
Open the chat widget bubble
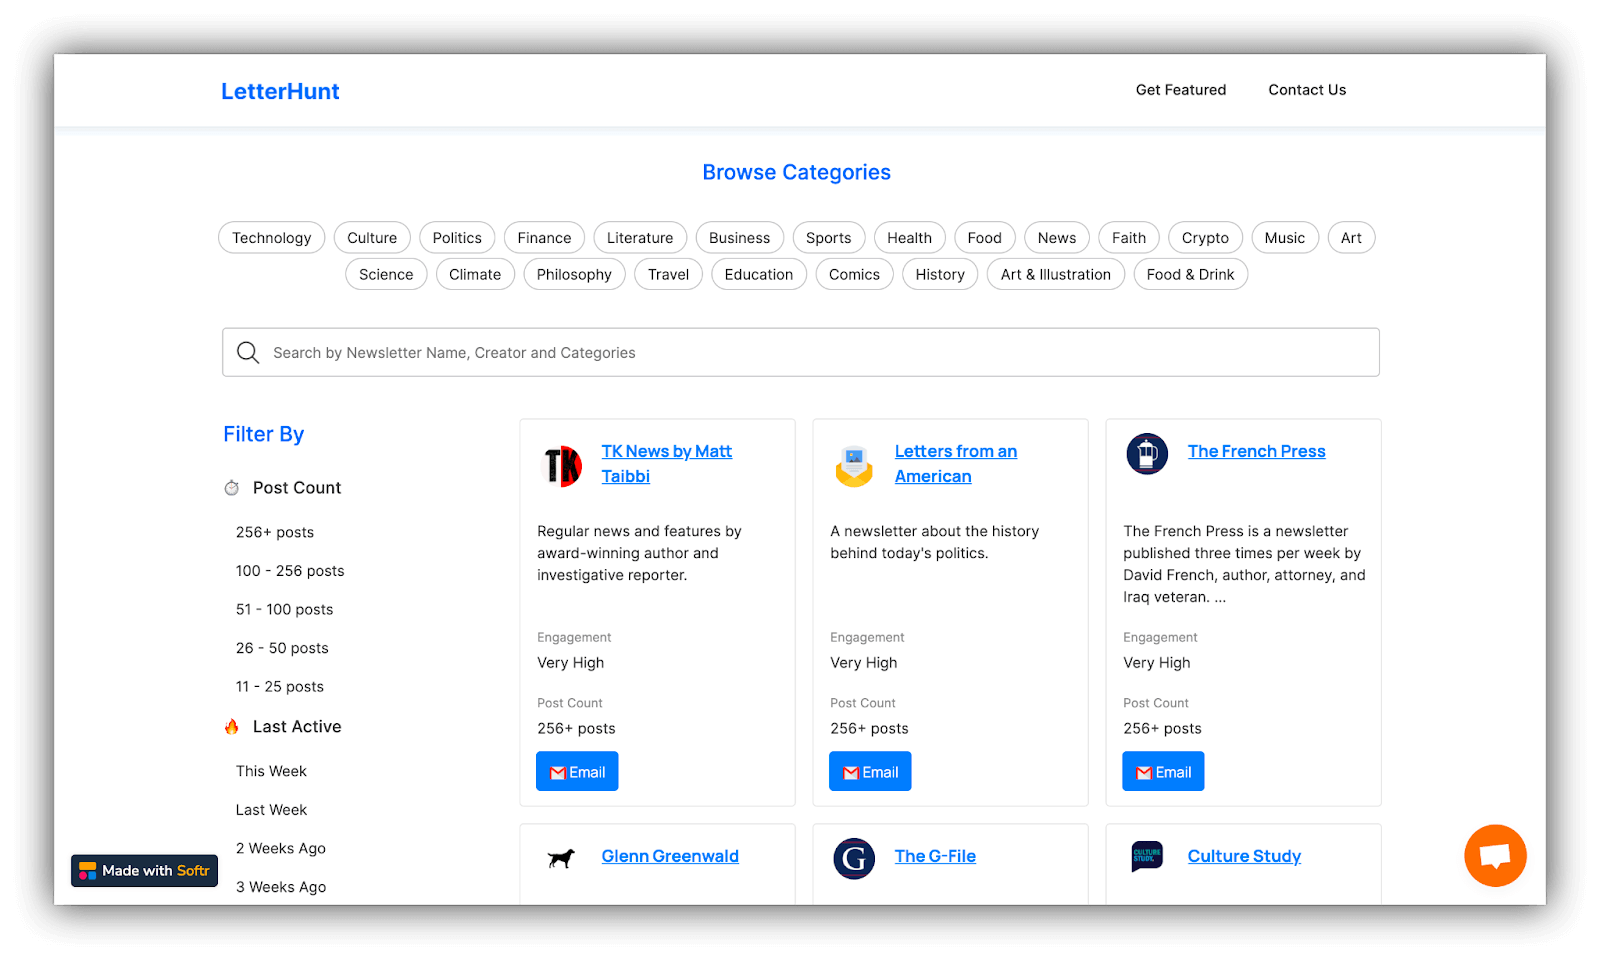click(x=1494, y=855)
